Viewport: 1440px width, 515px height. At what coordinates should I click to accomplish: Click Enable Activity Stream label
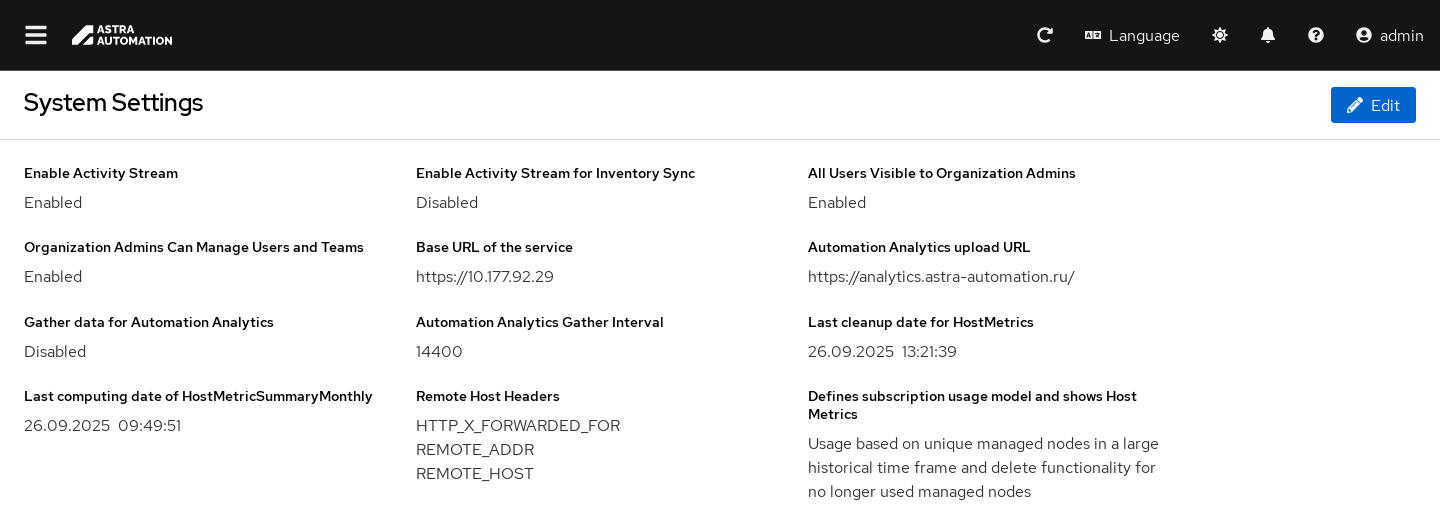[101, 173]
